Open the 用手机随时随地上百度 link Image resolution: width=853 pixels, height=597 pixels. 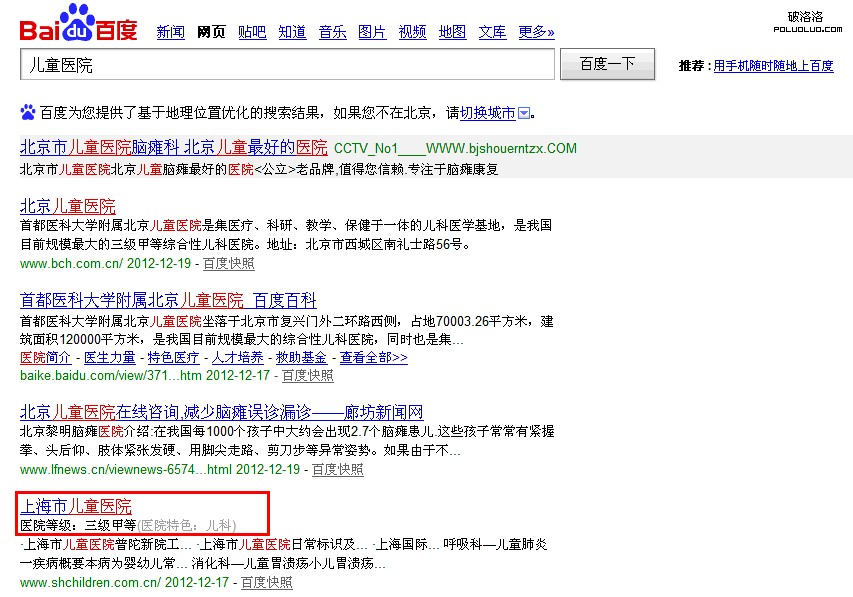[773, 66]
